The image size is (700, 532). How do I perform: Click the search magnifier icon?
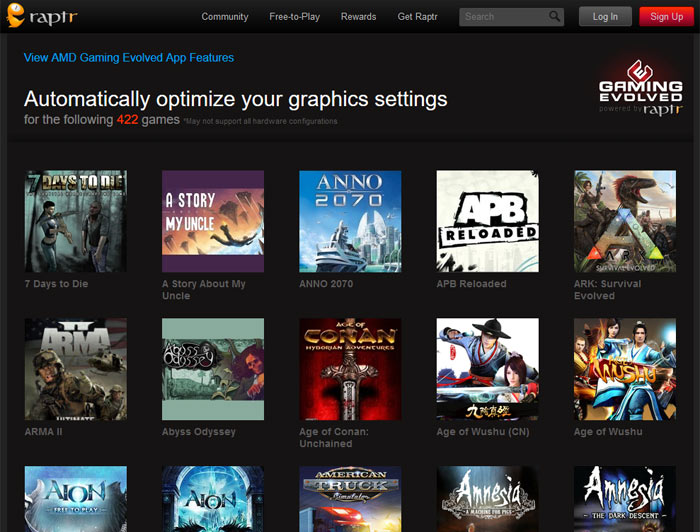pos(554,17)
